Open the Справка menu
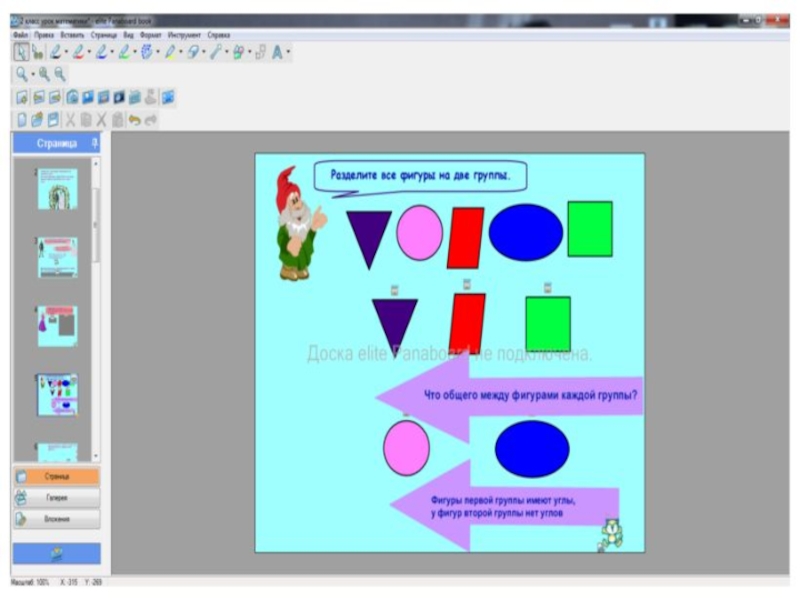Viewport: 800px width, 600px height. click(218, 34)
